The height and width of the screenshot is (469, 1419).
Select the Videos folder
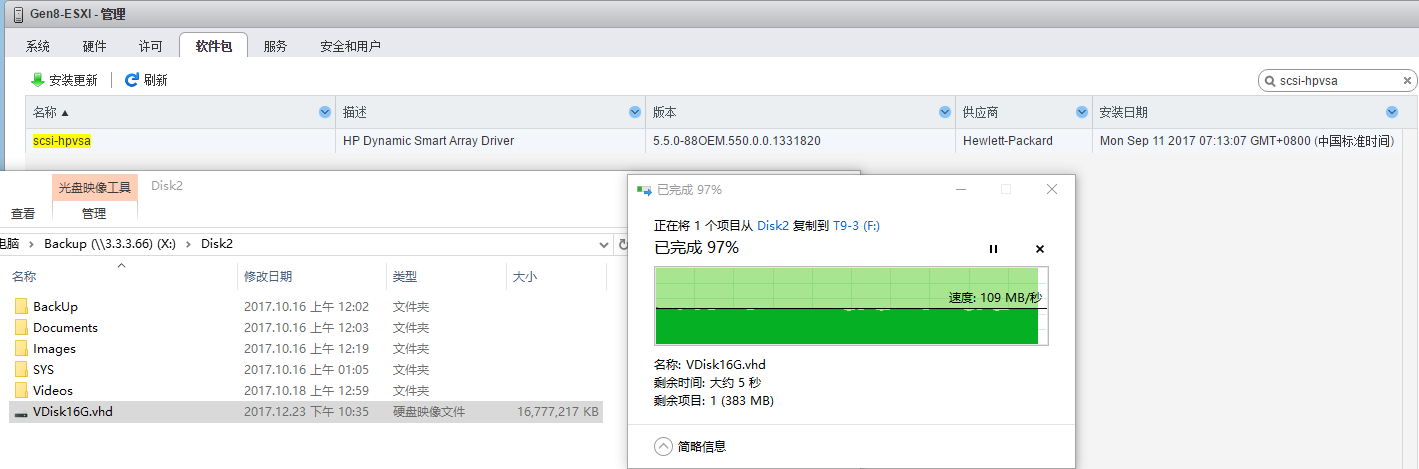pos(52,390)
